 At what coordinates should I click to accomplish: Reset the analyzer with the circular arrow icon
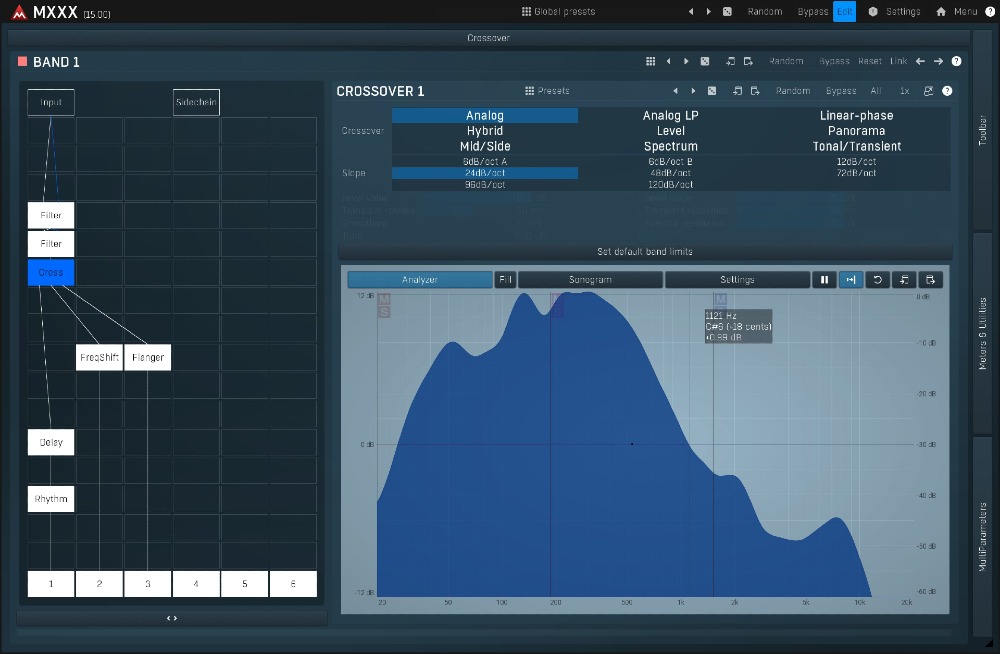(878, 280)
